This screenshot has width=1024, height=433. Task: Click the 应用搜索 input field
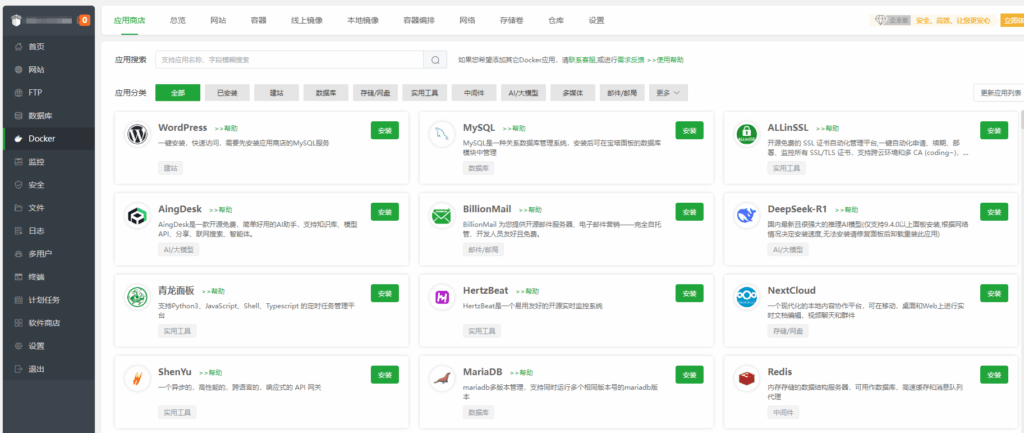coord(289,60)
